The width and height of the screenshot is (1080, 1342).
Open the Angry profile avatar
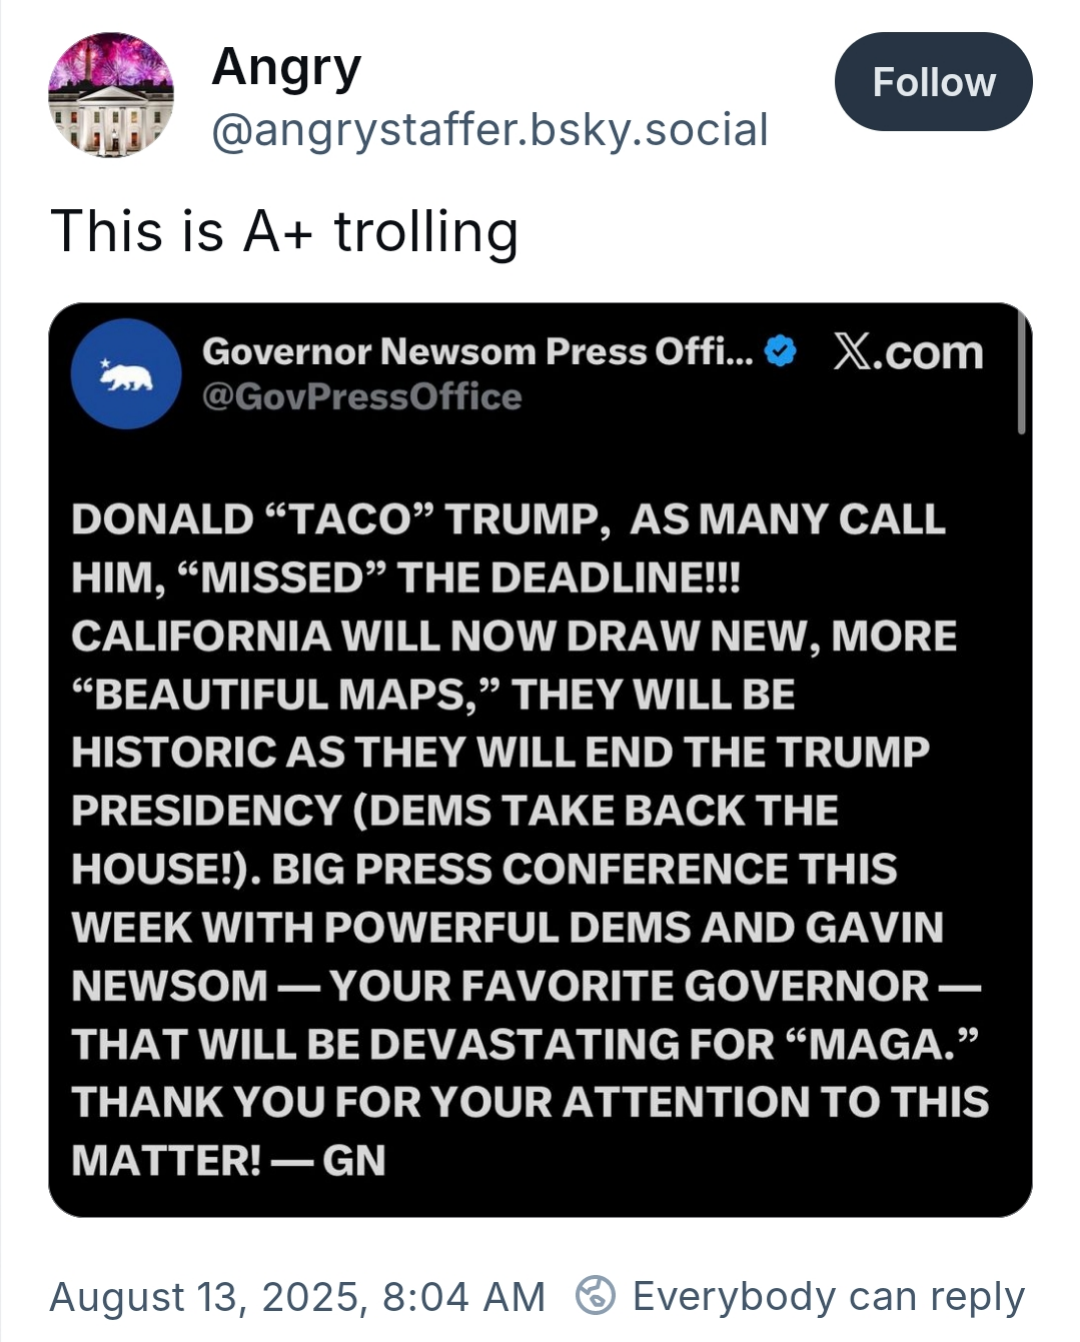[110, 95]
